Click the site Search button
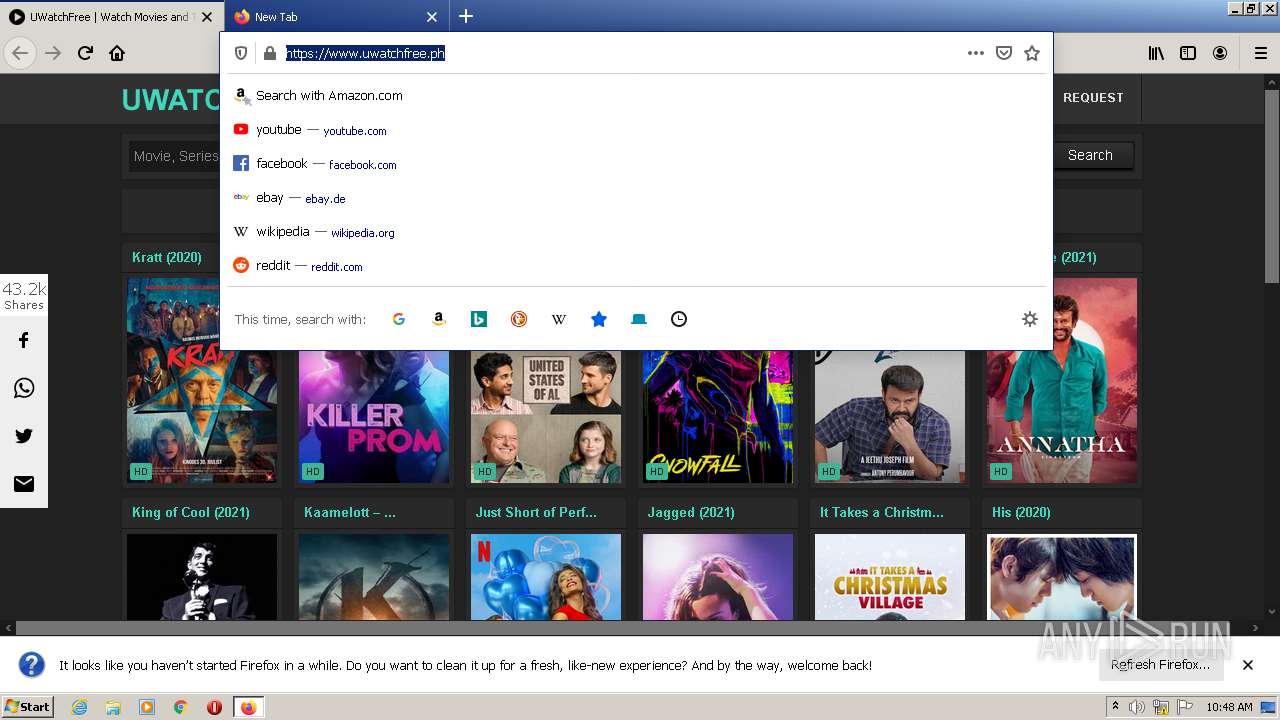Image resolution: width=1280 pixels, height=720 pixels. pos(1090,155)
